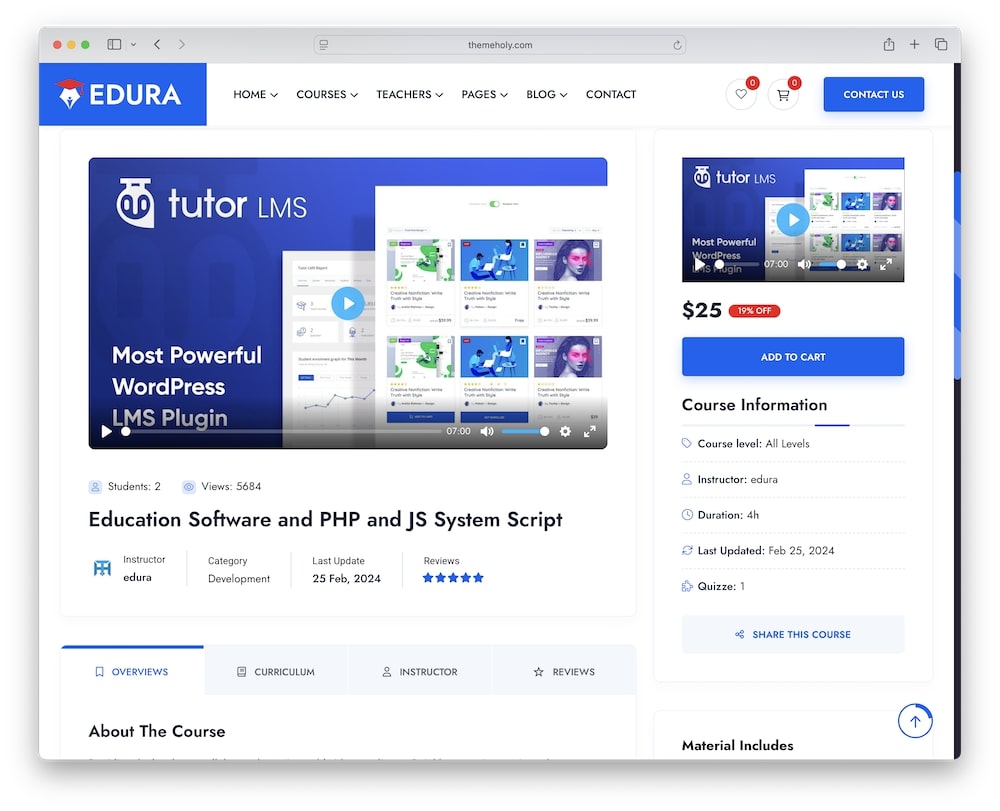Click main video progress seek bar

pos(281,432)
